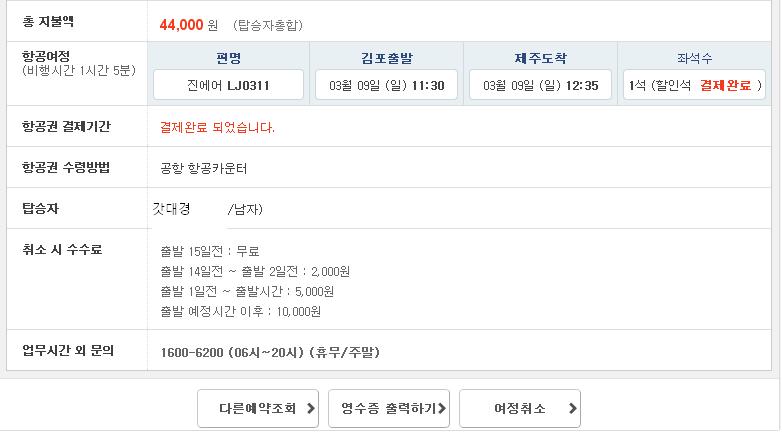Screen dimensions: 782x435
Task: Click the 여정취소 button
Action: 520,409
